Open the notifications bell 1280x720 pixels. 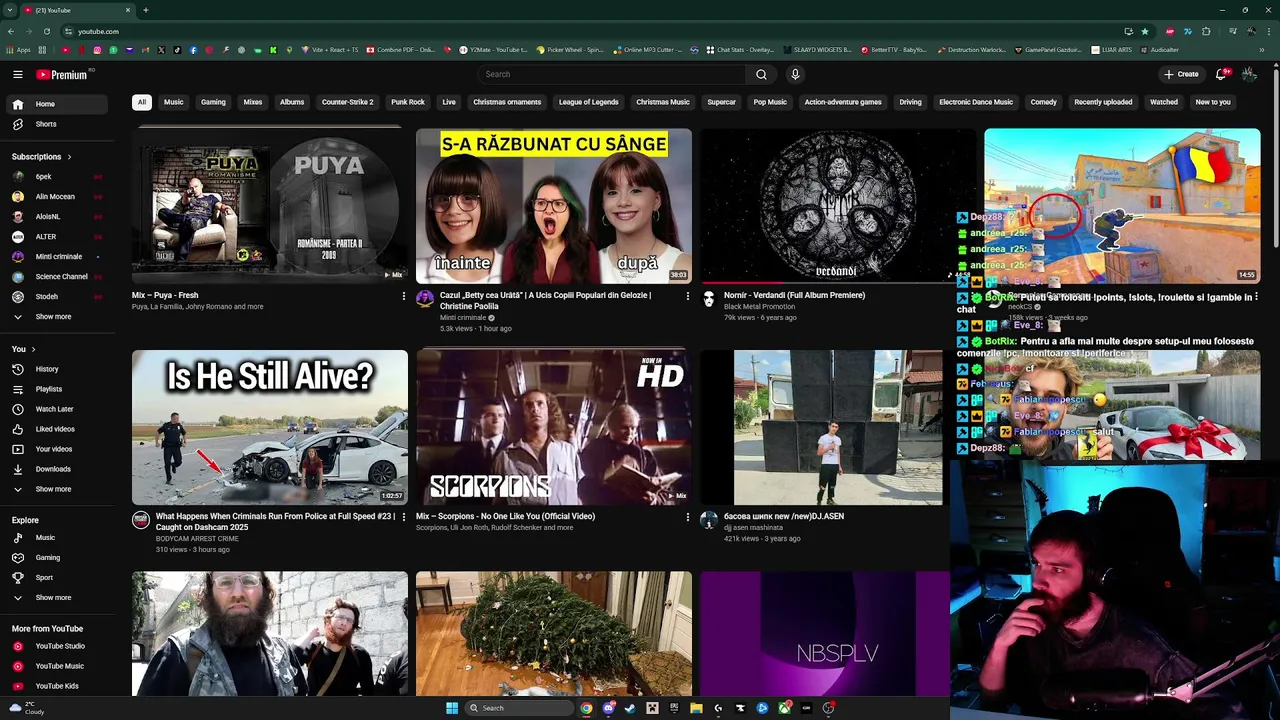1221,74
